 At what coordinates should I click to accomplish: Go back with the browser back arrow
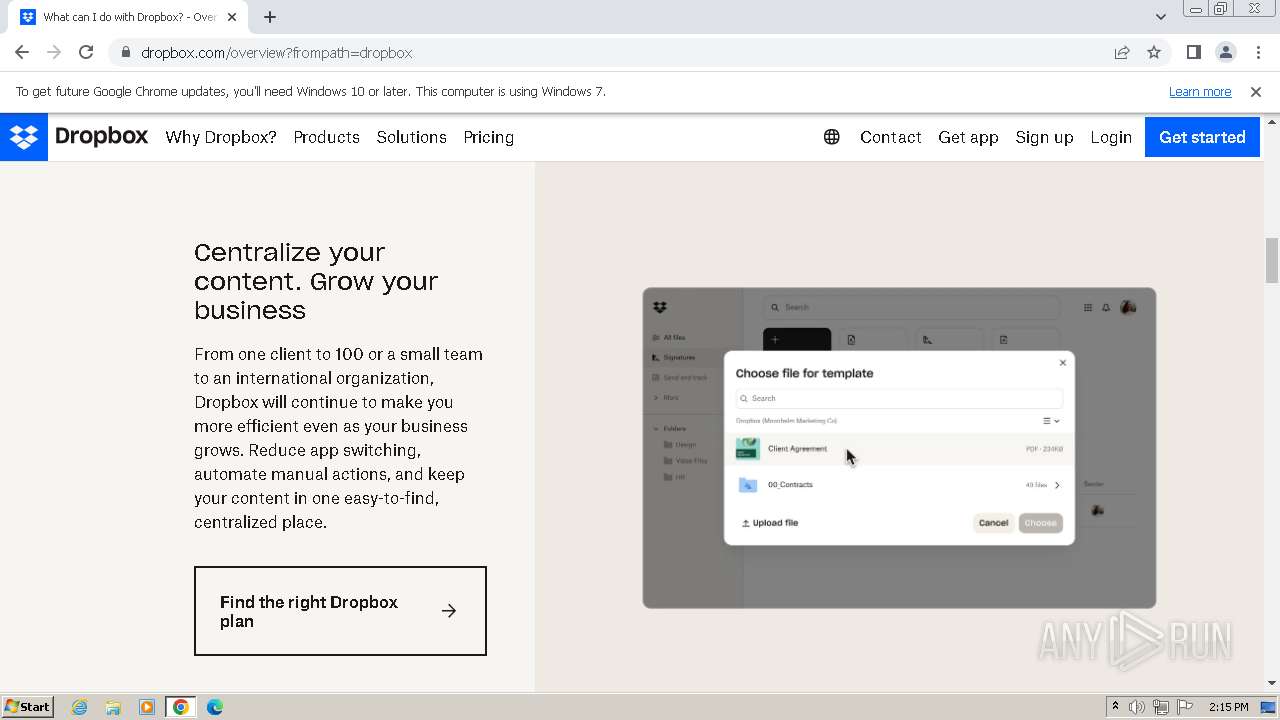[x=22, y=53]
